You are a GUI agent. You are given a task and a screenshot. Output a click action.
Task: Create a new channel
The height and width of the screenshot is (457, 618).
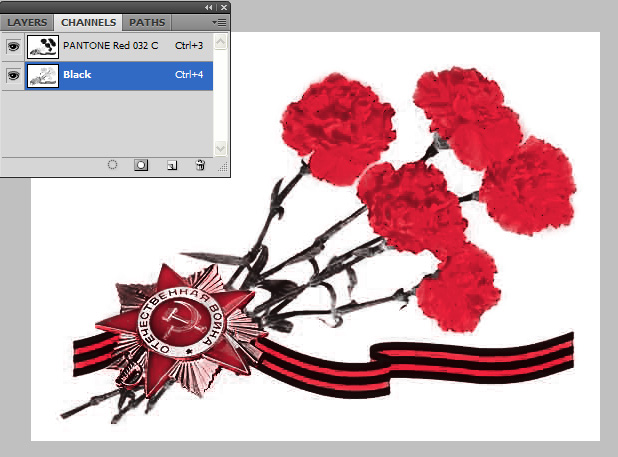[x=172, y=165]
